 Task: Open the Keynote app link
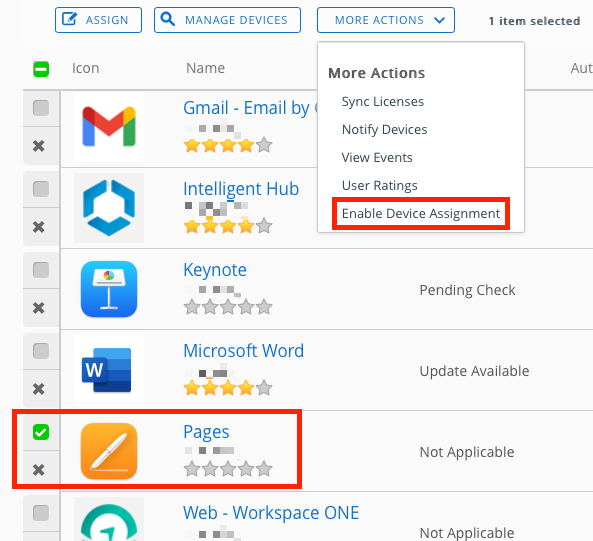click(215, 270)
